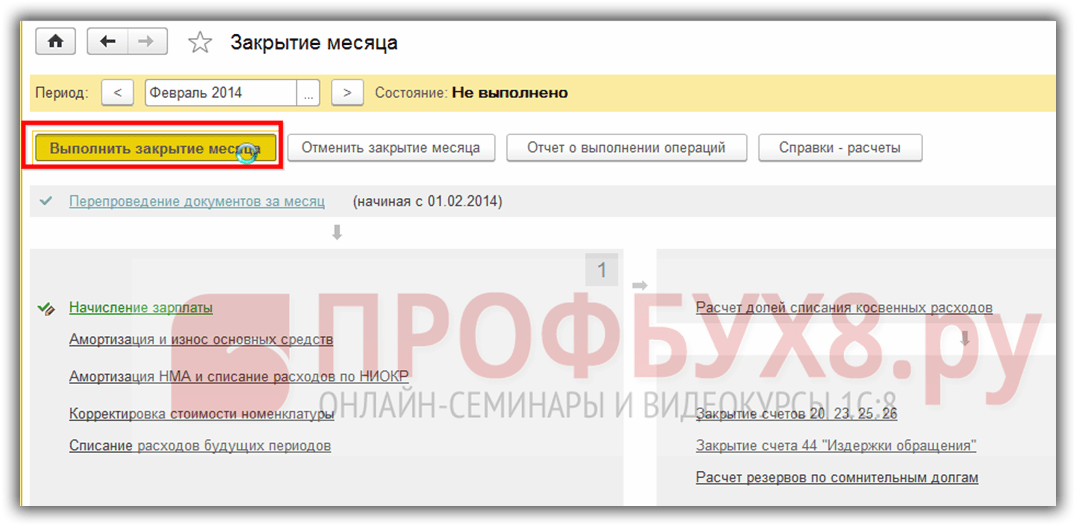Click the Февраль 2014 period field
This screenshot has width=1076, height=526.
point(220,93)
